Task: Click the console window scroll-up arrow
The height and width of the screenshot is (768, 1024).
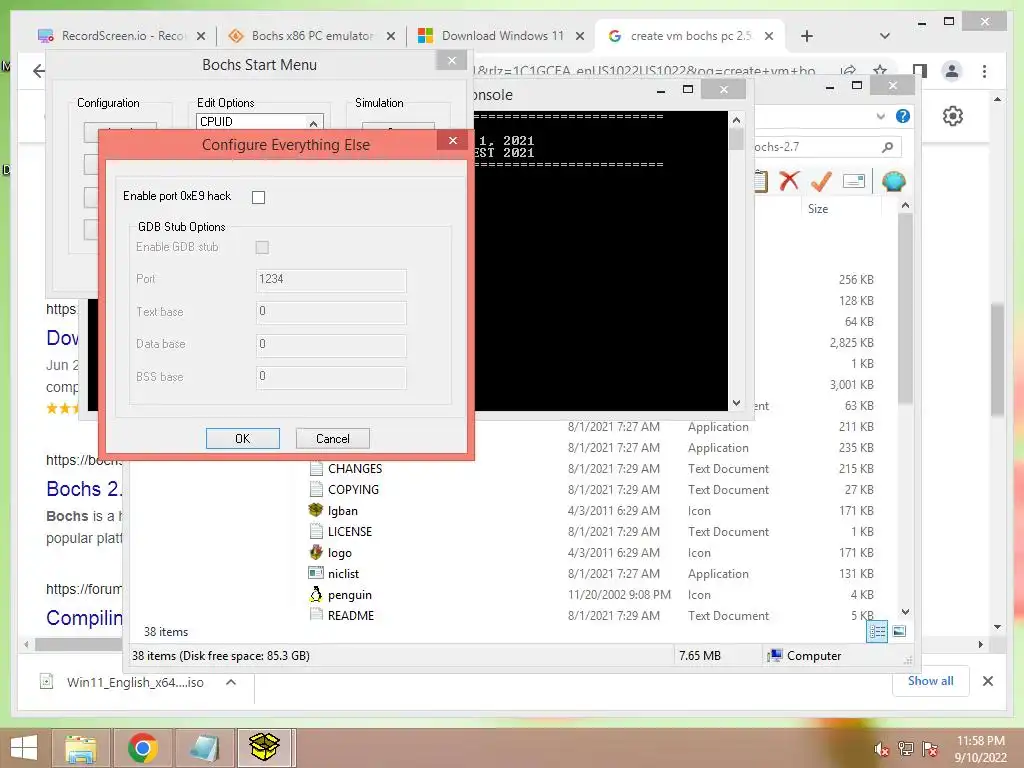Action: [x=736, y=120]
